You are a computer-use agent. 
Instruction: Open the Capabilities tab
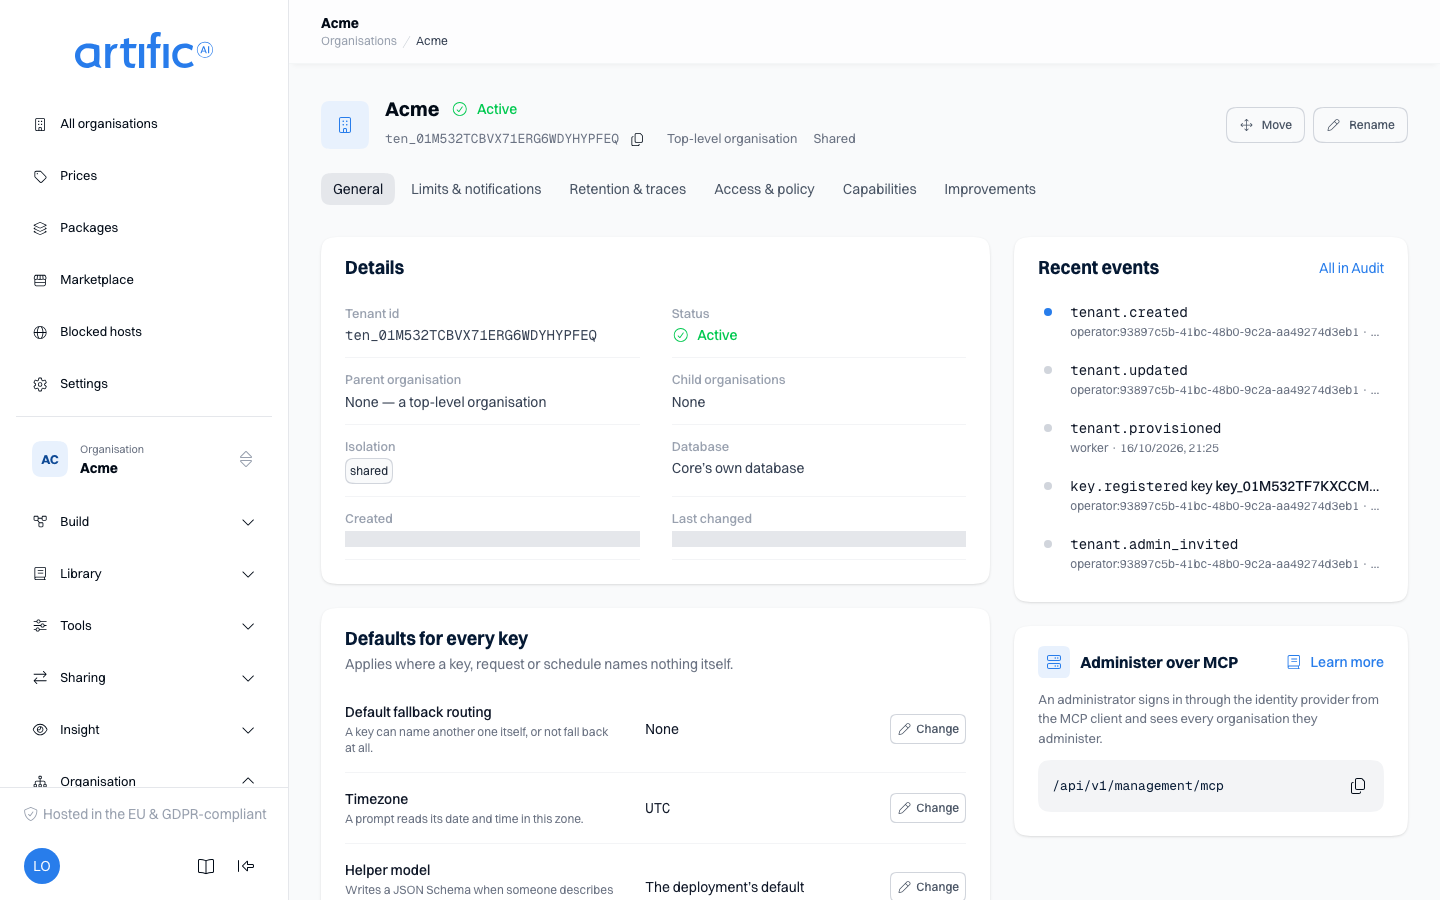[880, 189]
